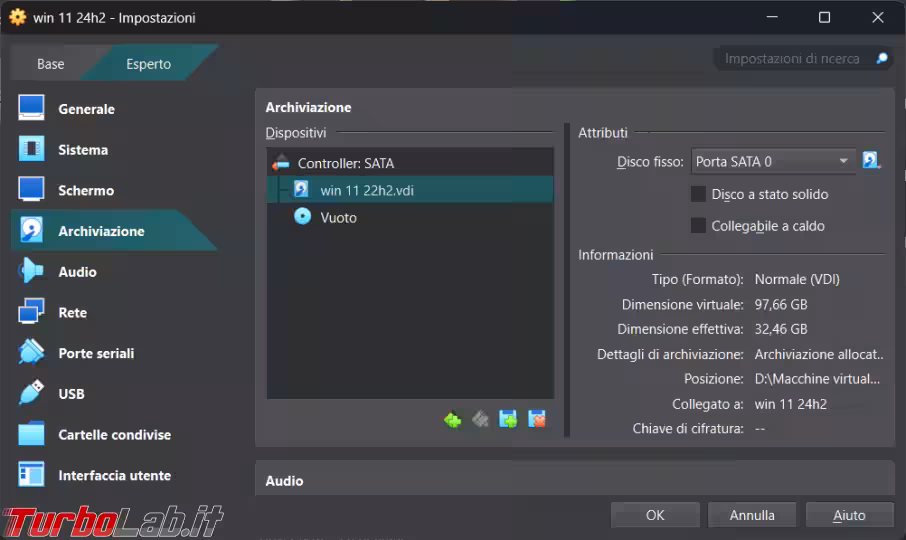The image size is (906, 540).
Task: Click the search magnifier icon
Action: coord(882,58)
